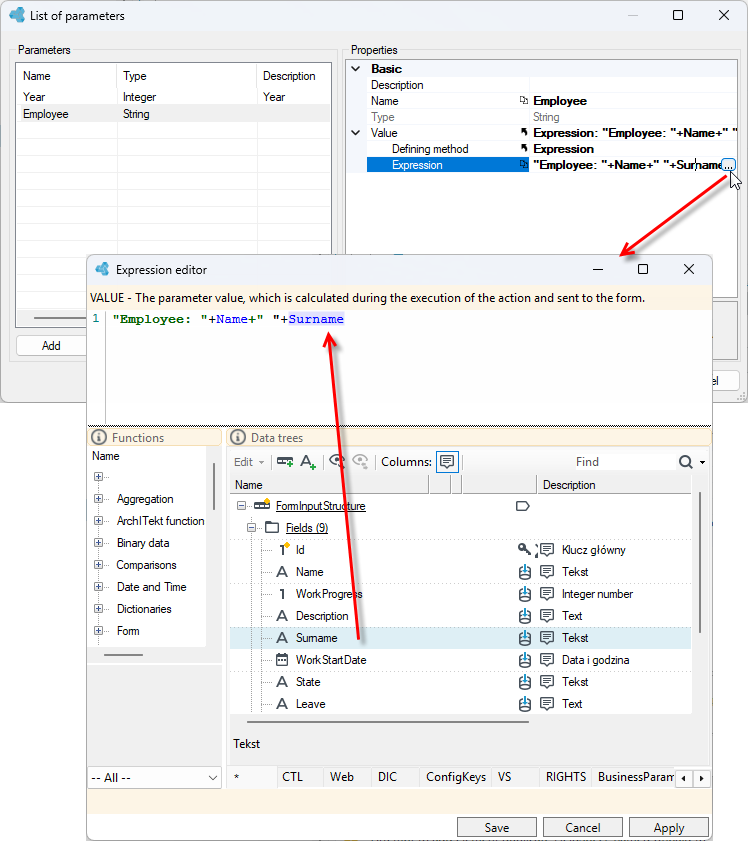Open the search options arrow beside magnifier
The width and height of the screenshot is (748, 857).
[x=702, y=462]
